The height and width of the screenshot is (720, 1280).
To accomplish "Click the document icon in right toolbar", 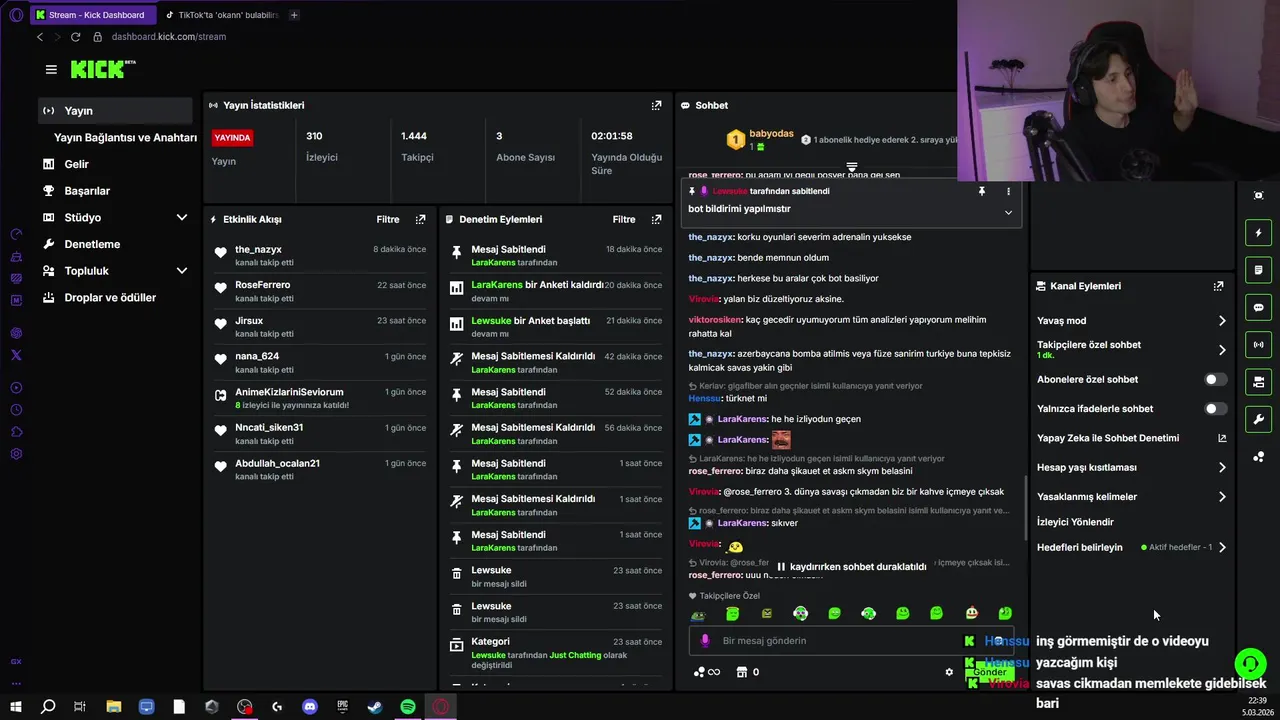I will pyautogui.click(x=1258, y=270).
